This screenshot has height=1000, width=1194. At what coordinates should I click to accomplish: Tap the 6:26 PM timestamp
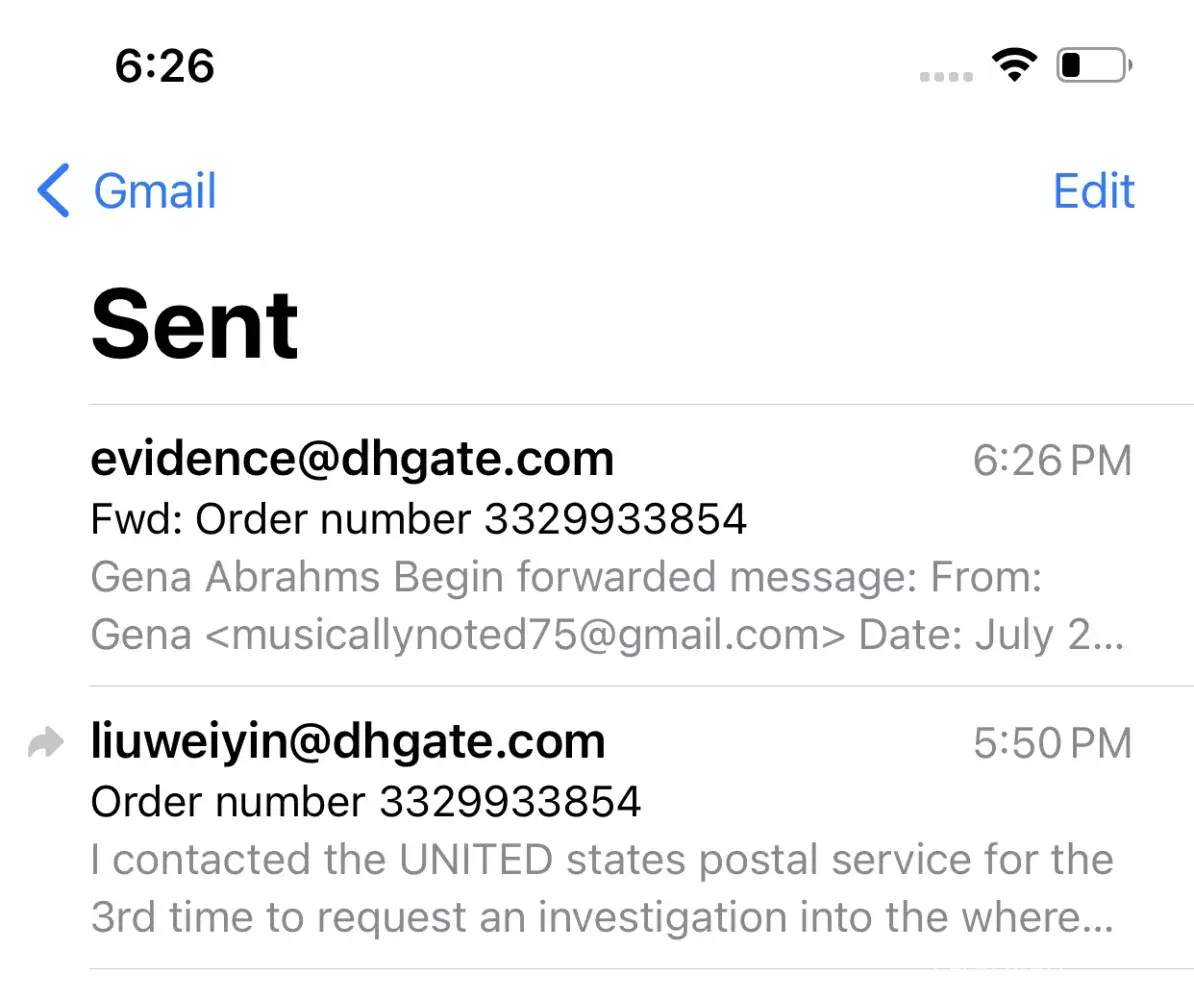[x=1052, y=461]
